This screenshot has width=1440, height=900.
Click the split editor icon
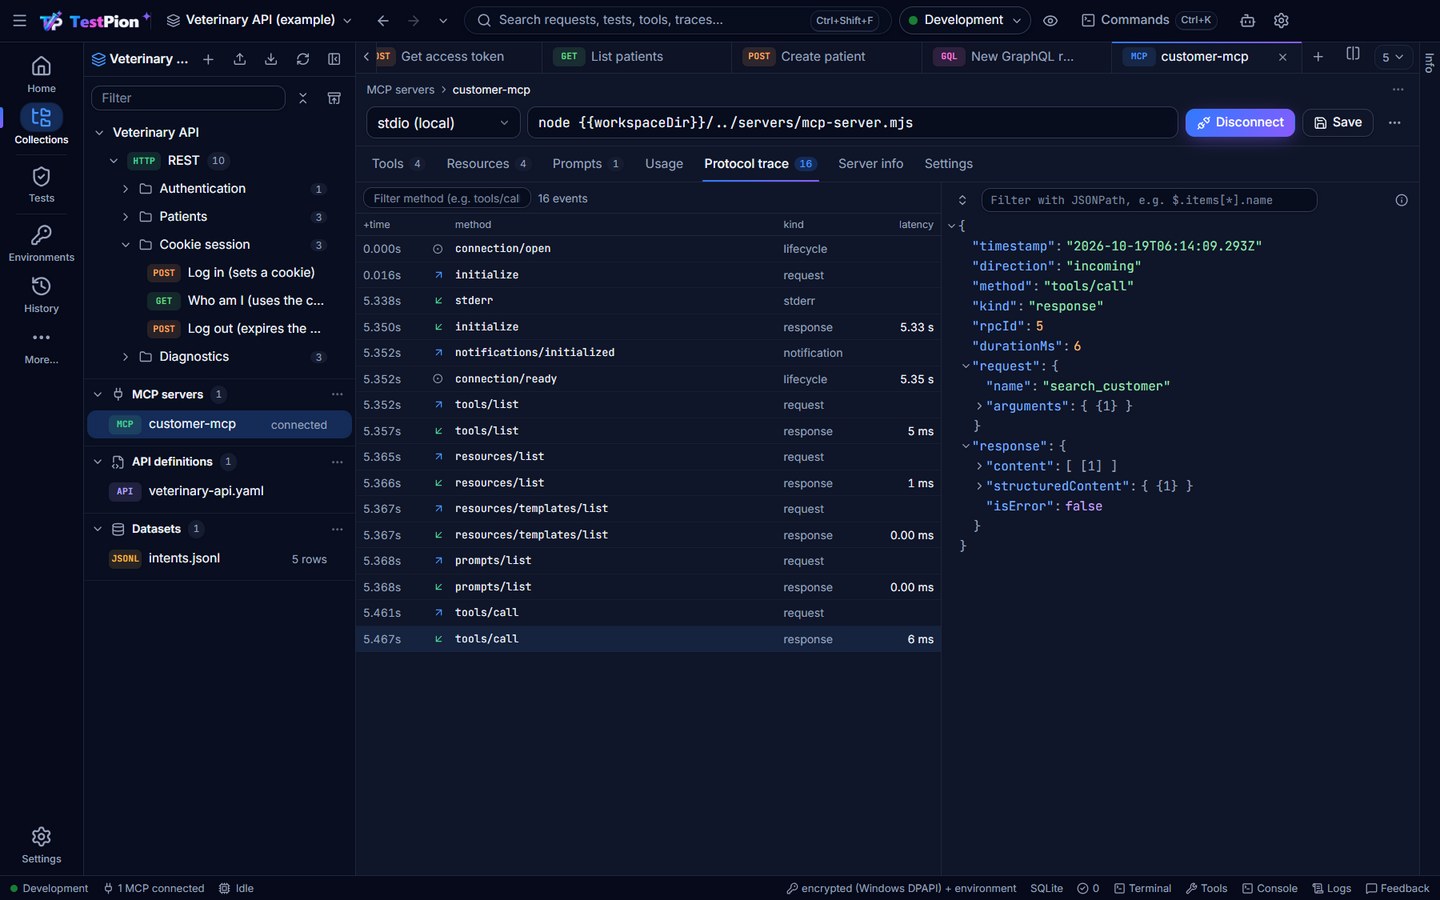[x=1353, y=55]
